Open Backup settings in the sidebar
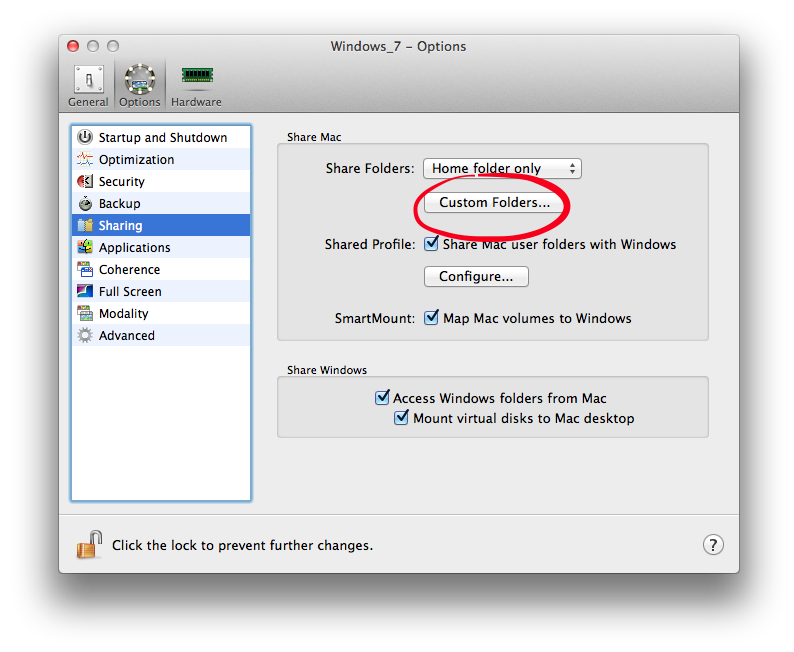794x652 pixels. [x=161, y=203]
